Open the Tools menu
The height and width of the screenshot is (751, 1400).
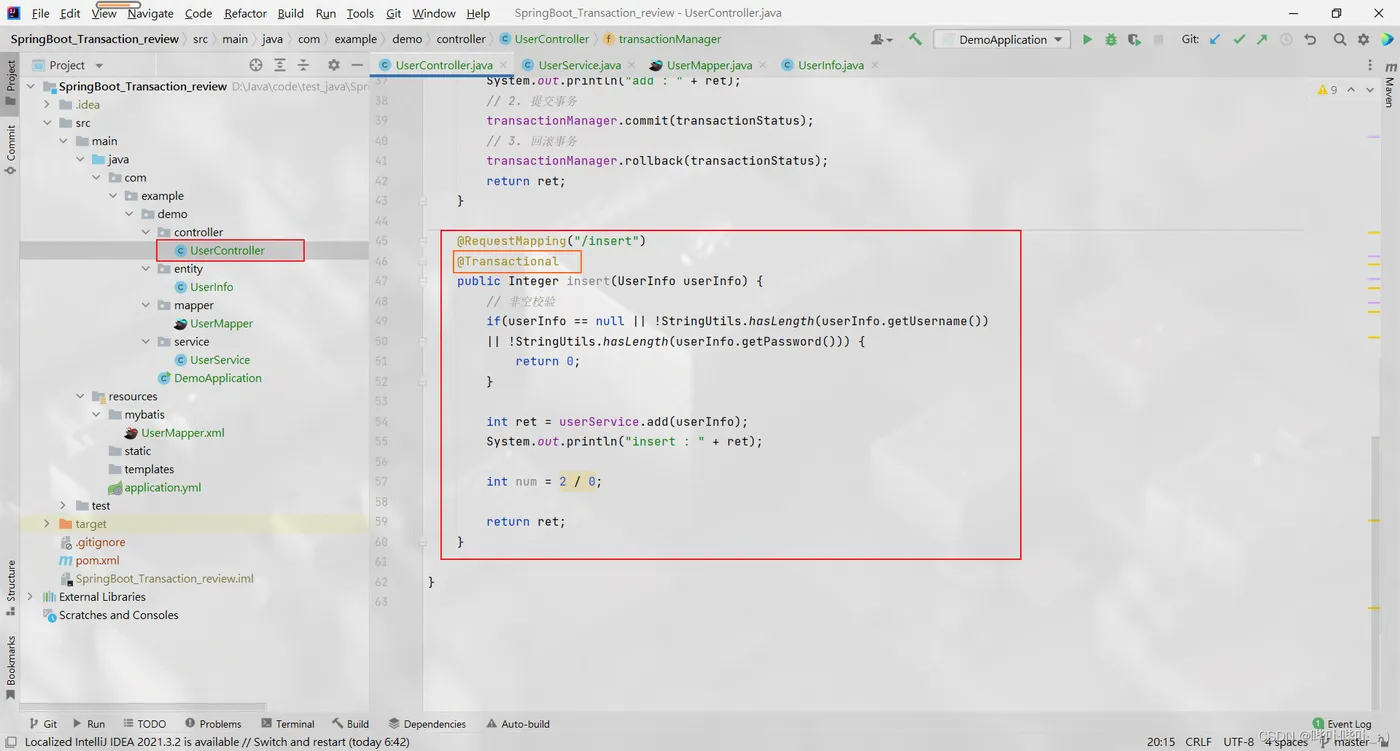360,13
